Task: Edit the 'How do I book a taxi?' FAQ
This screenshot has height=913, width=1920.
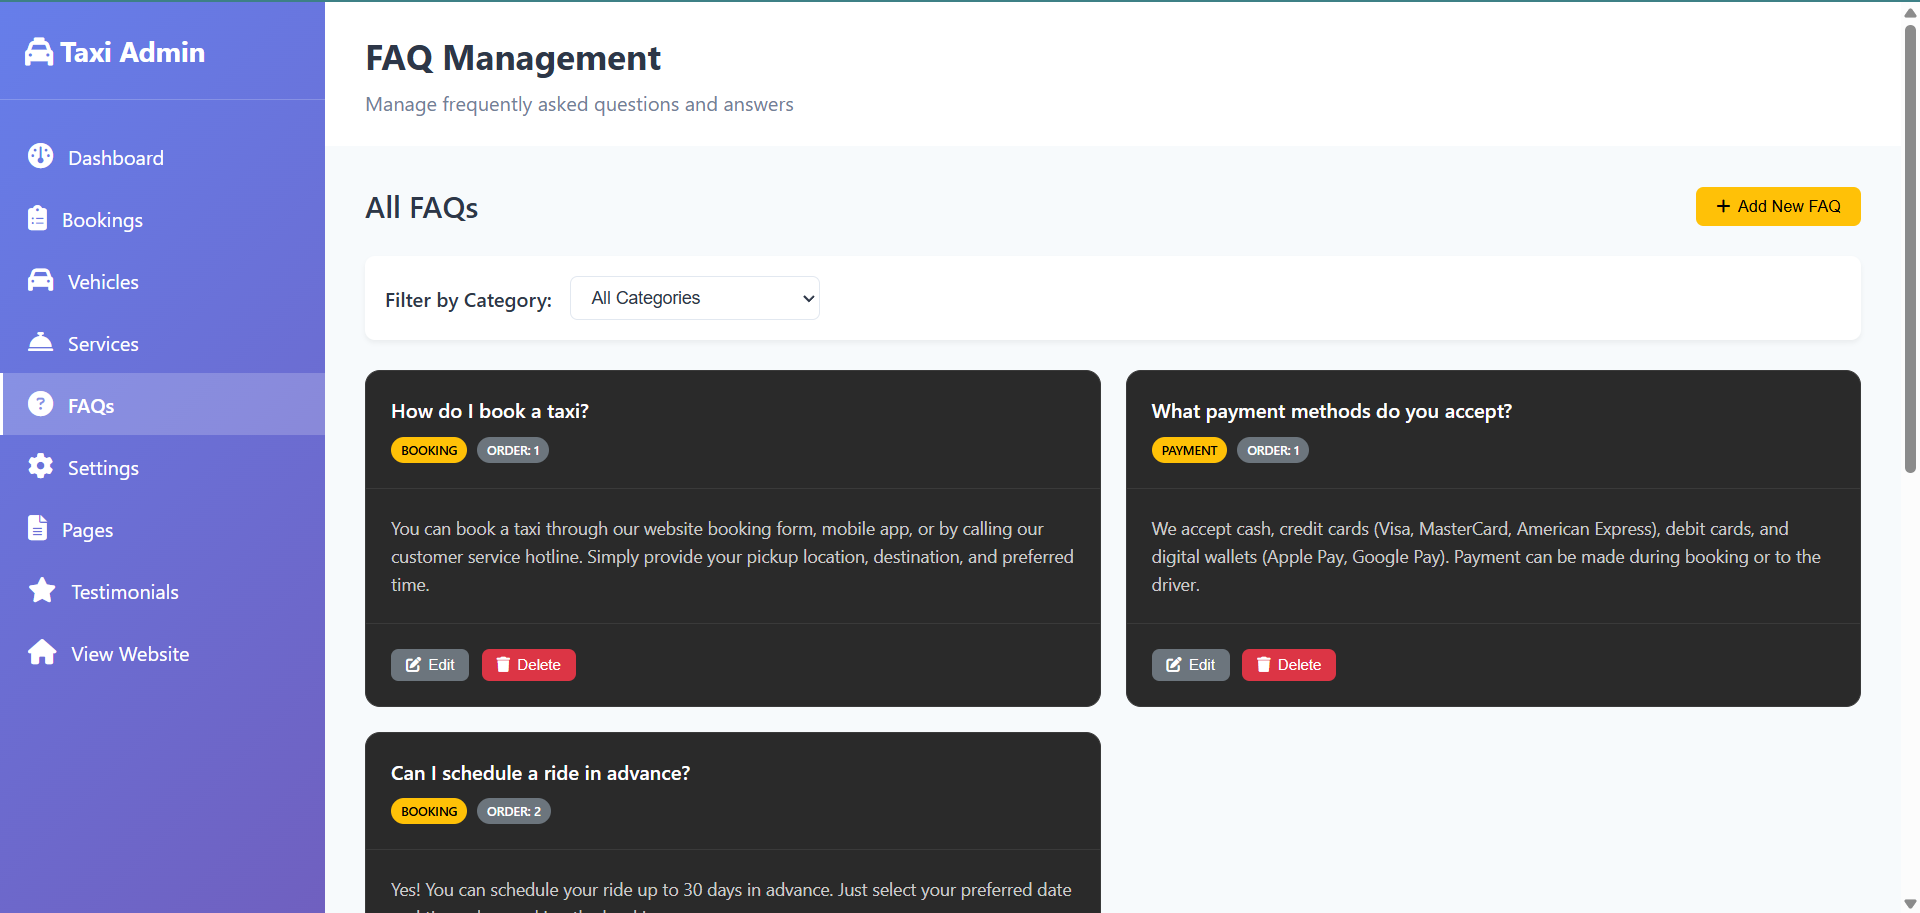Action: coord(429,664)
